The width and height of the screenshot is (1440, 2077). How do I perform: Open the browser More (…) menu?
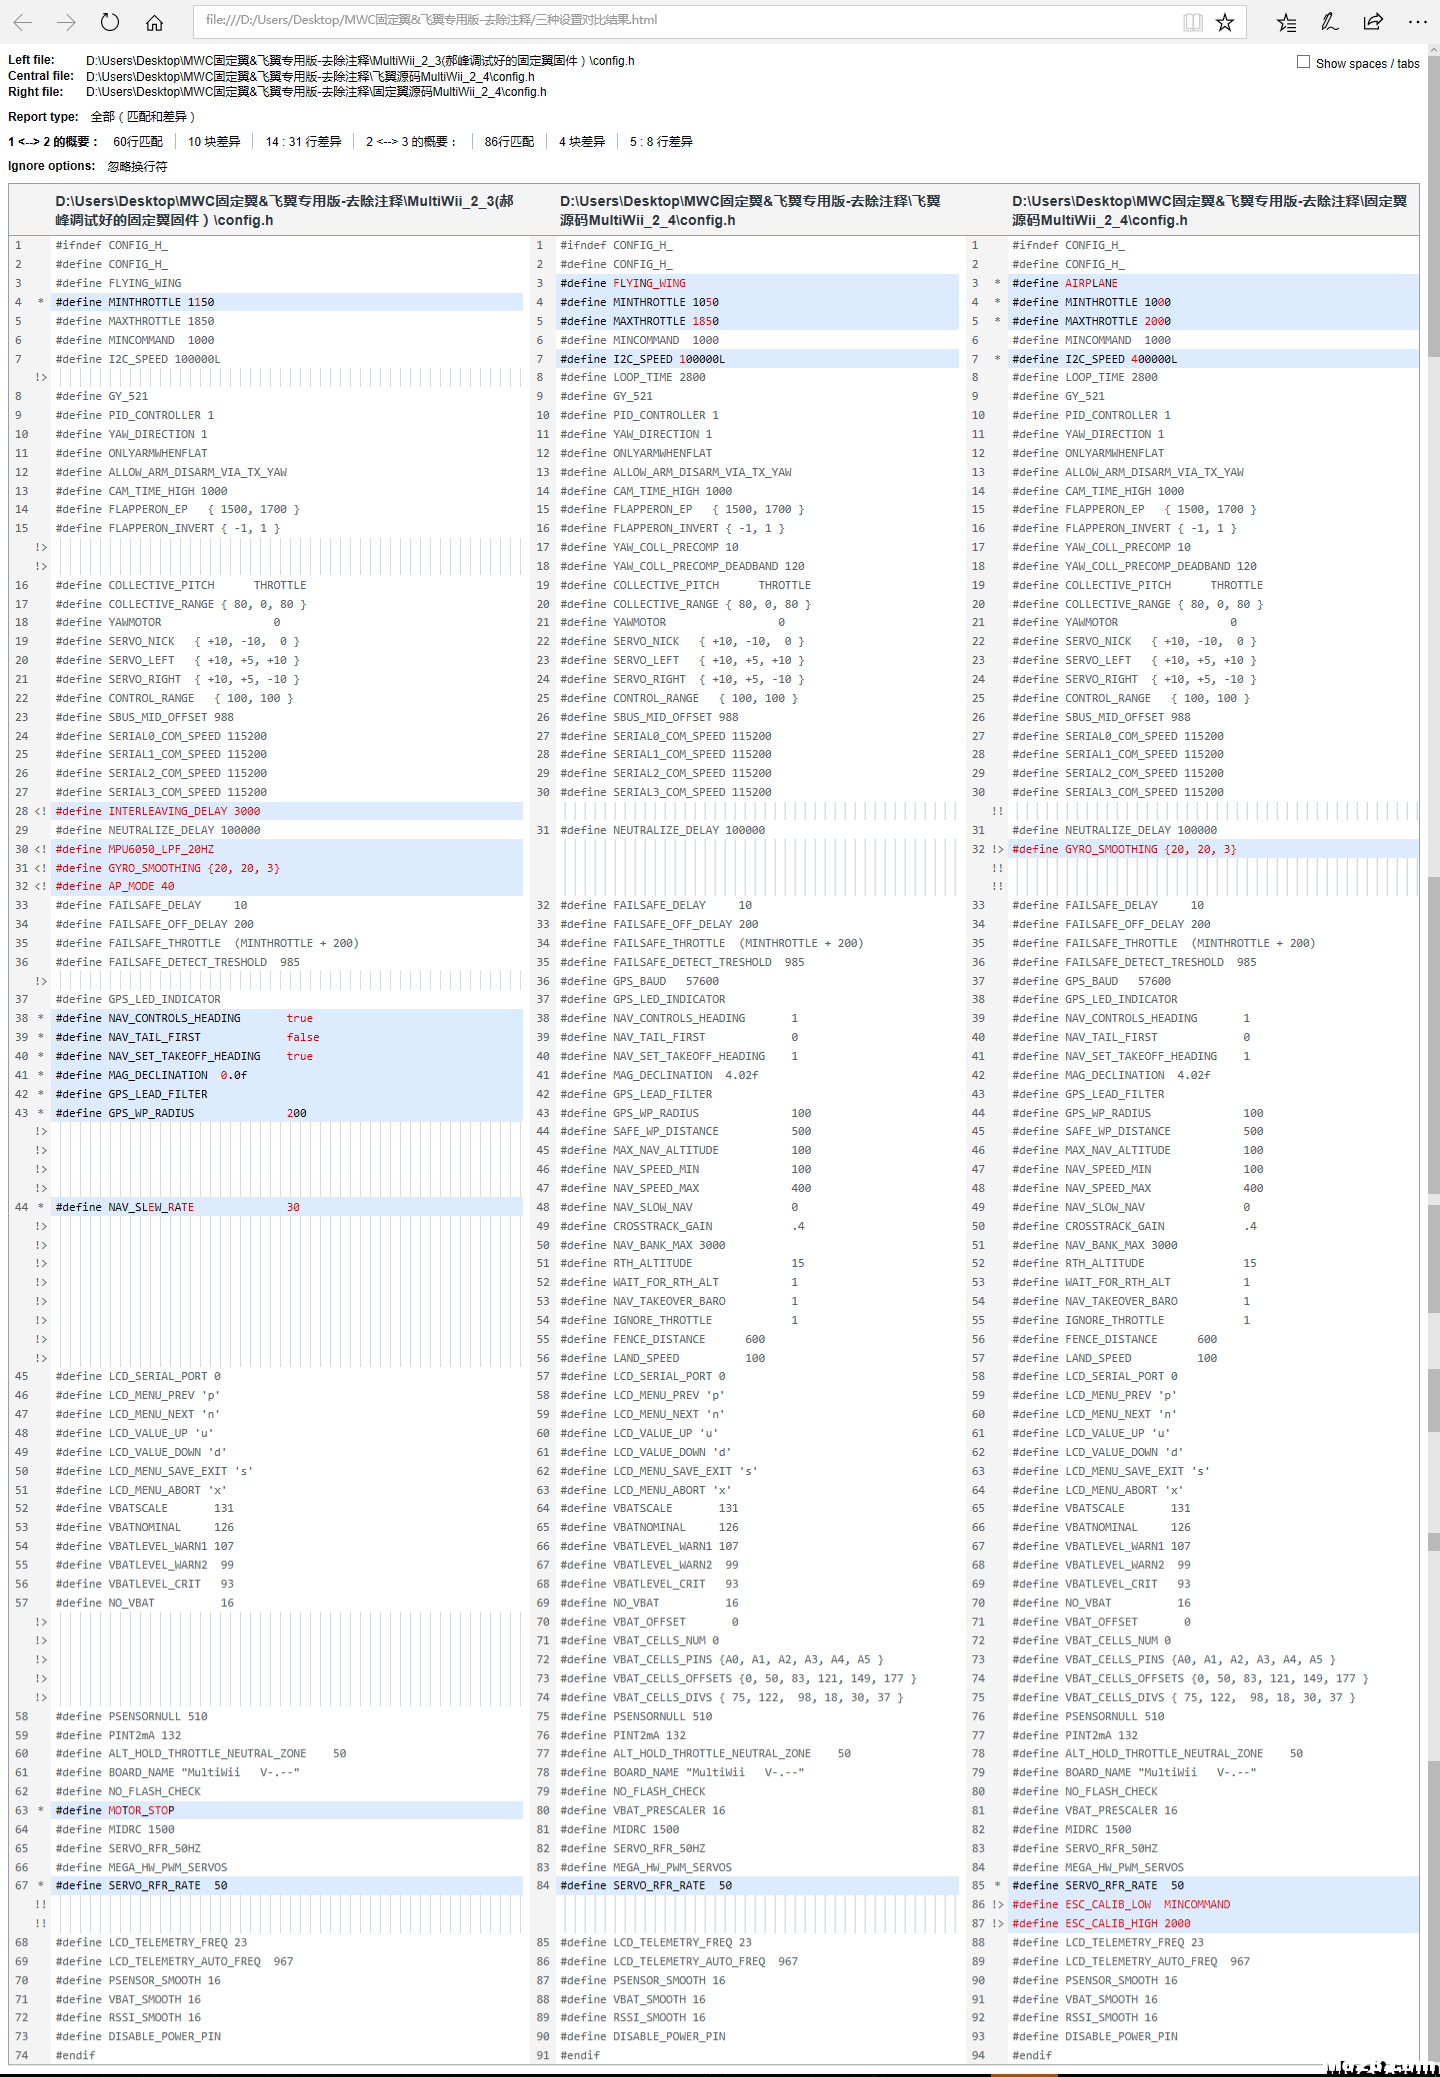tap(1417, 22)
